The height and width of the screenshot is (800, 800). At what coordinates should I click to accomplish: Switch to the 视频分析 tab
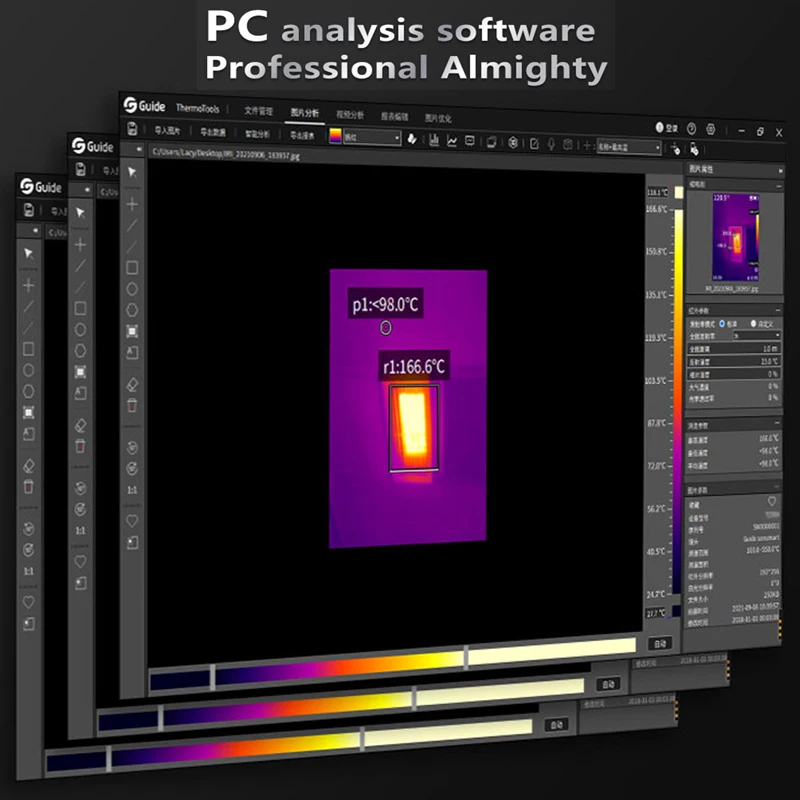click(350, 115)
